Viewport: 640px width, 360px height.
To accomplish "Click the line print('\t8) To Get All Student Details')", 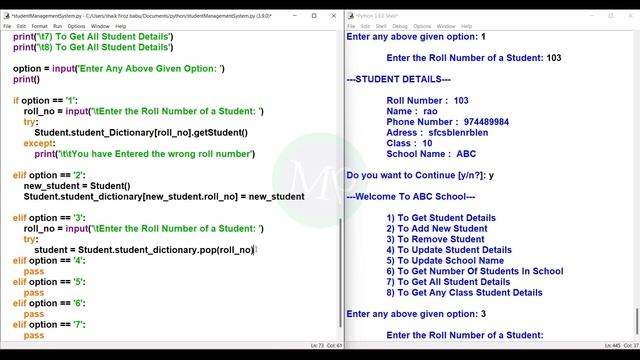I will 93,47.
